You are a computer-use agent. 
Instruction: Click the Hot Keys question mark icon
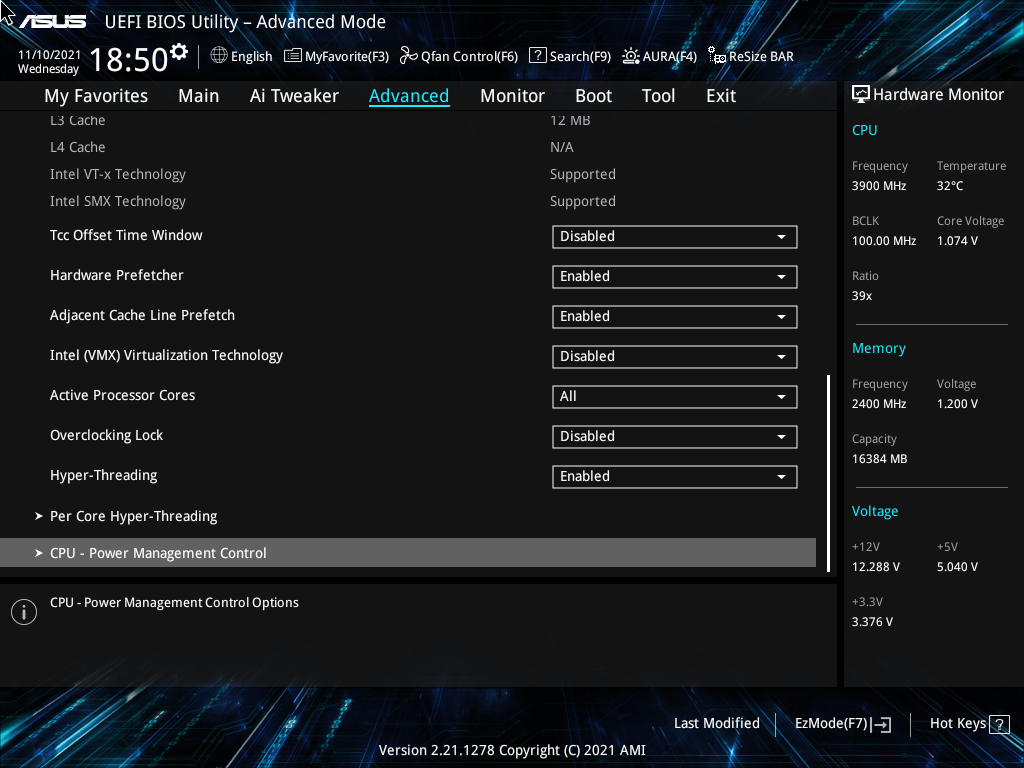(x=999, y=724)
